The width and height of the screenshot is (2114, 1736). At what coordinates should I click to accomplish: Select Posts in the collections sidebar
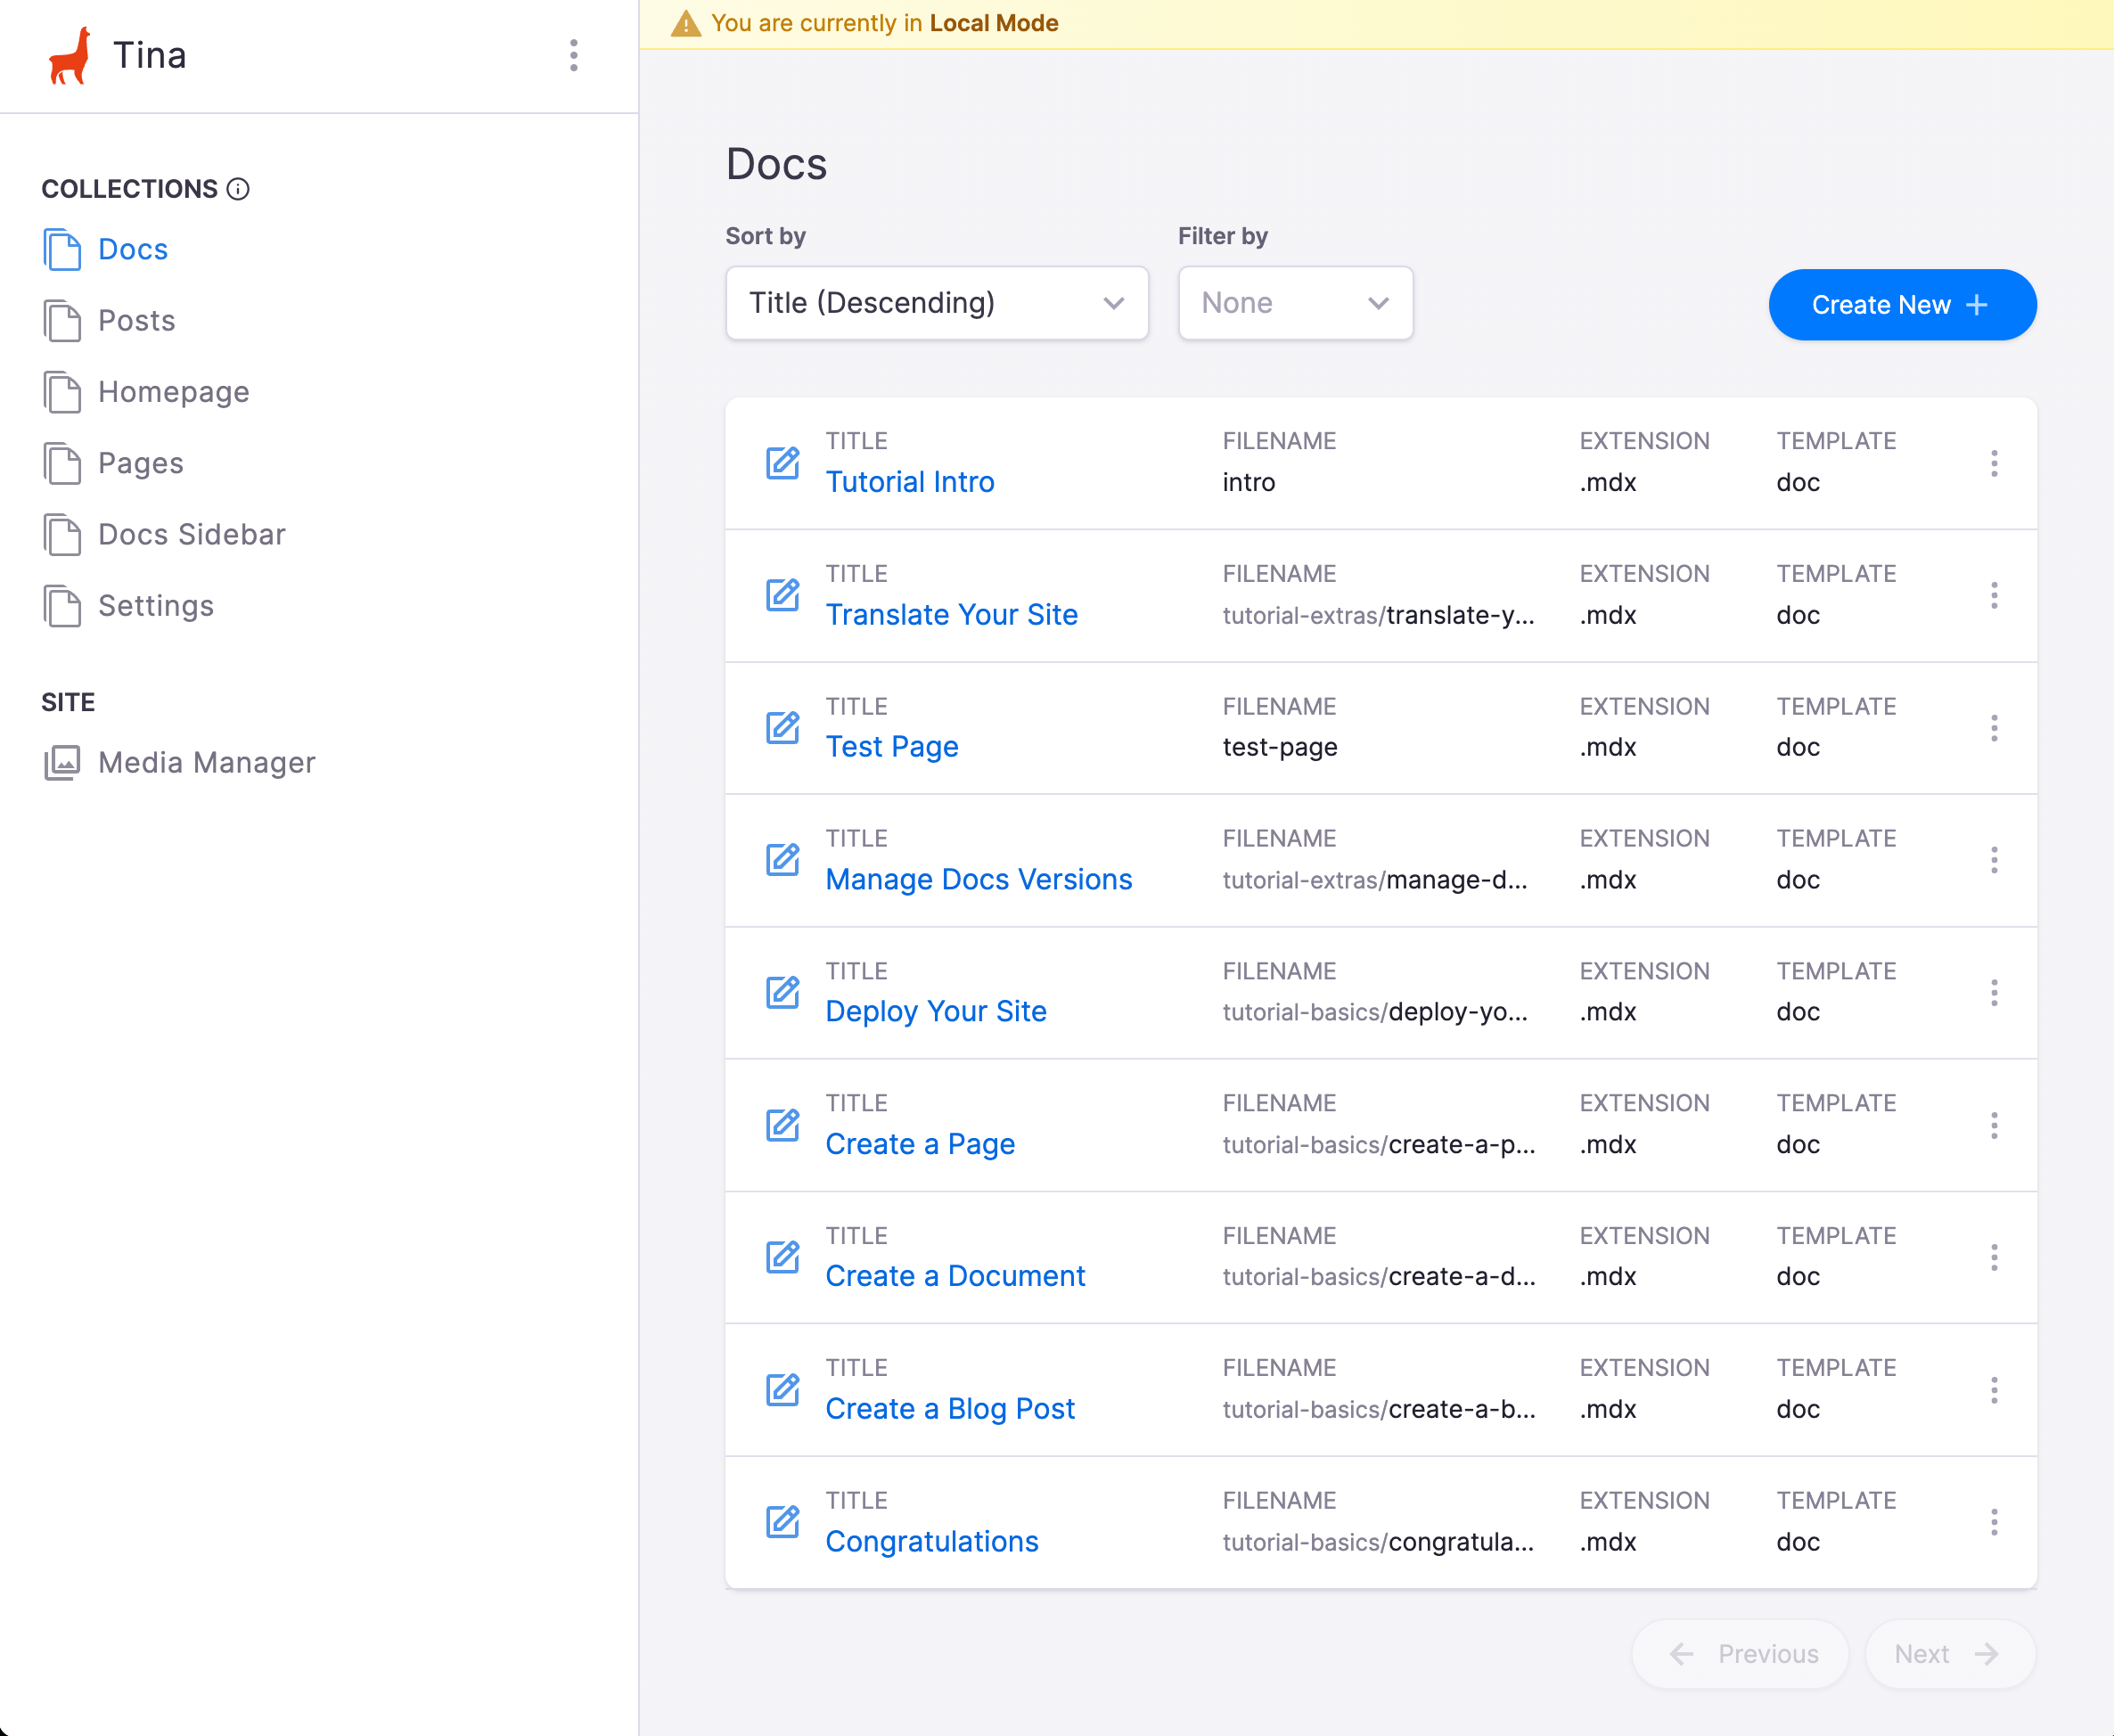tap(137, 321)
